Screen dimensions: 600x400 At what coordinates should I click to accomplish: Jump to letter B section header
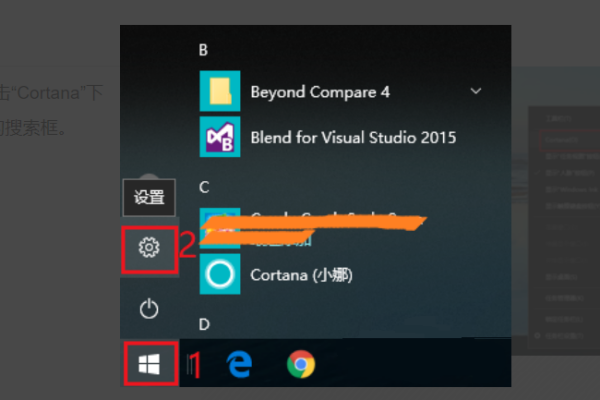pos(203,50)
